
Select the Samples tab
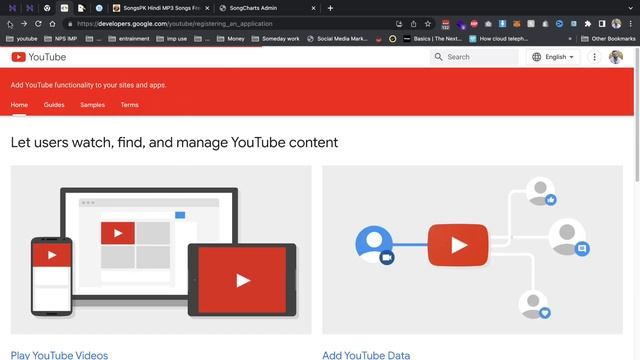point(92,105)
